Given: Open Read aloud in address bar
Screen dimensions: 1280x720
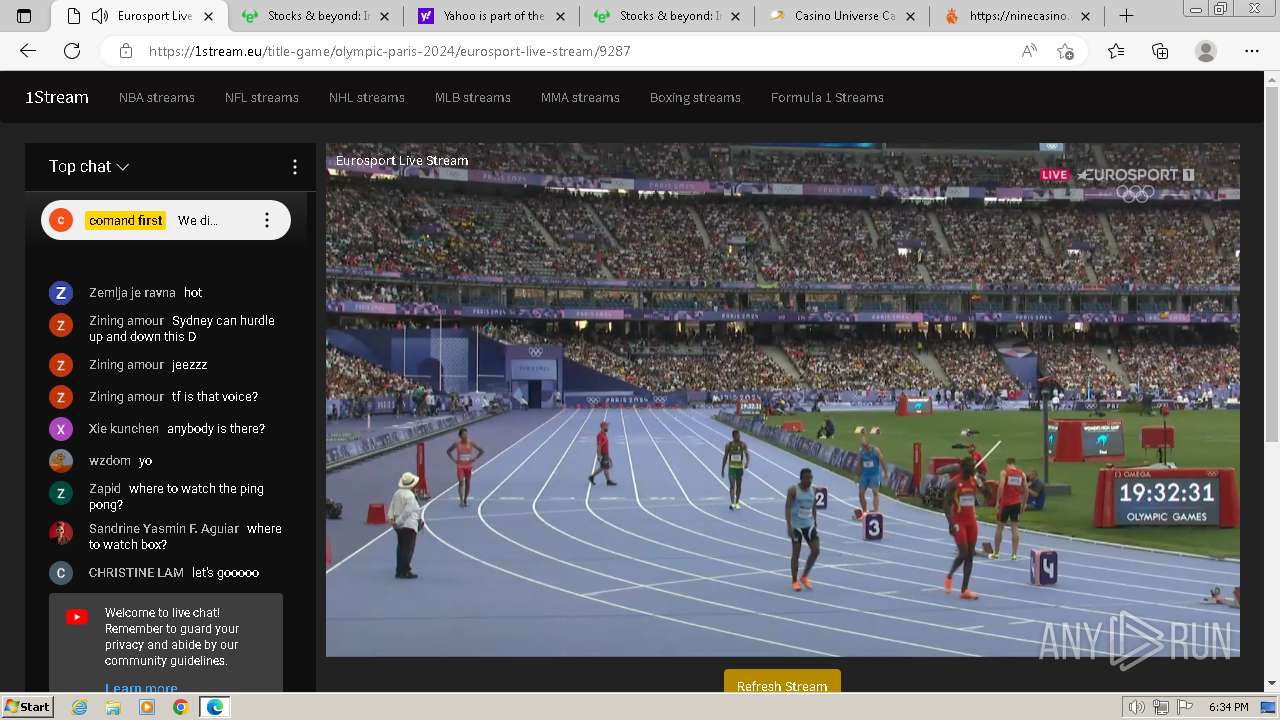Looking at the screenshot, I should click(1029, 51).
